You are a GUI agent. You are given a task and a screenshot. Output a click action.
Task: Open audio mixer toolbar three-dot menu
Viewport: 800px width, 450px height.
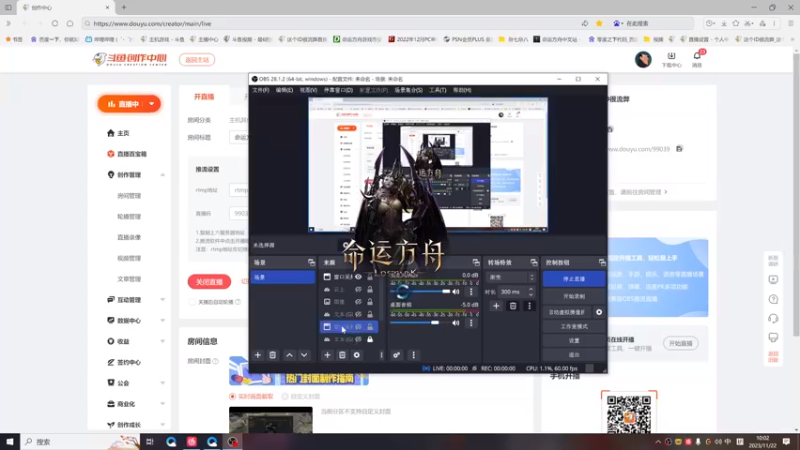[x=413, y=355]
